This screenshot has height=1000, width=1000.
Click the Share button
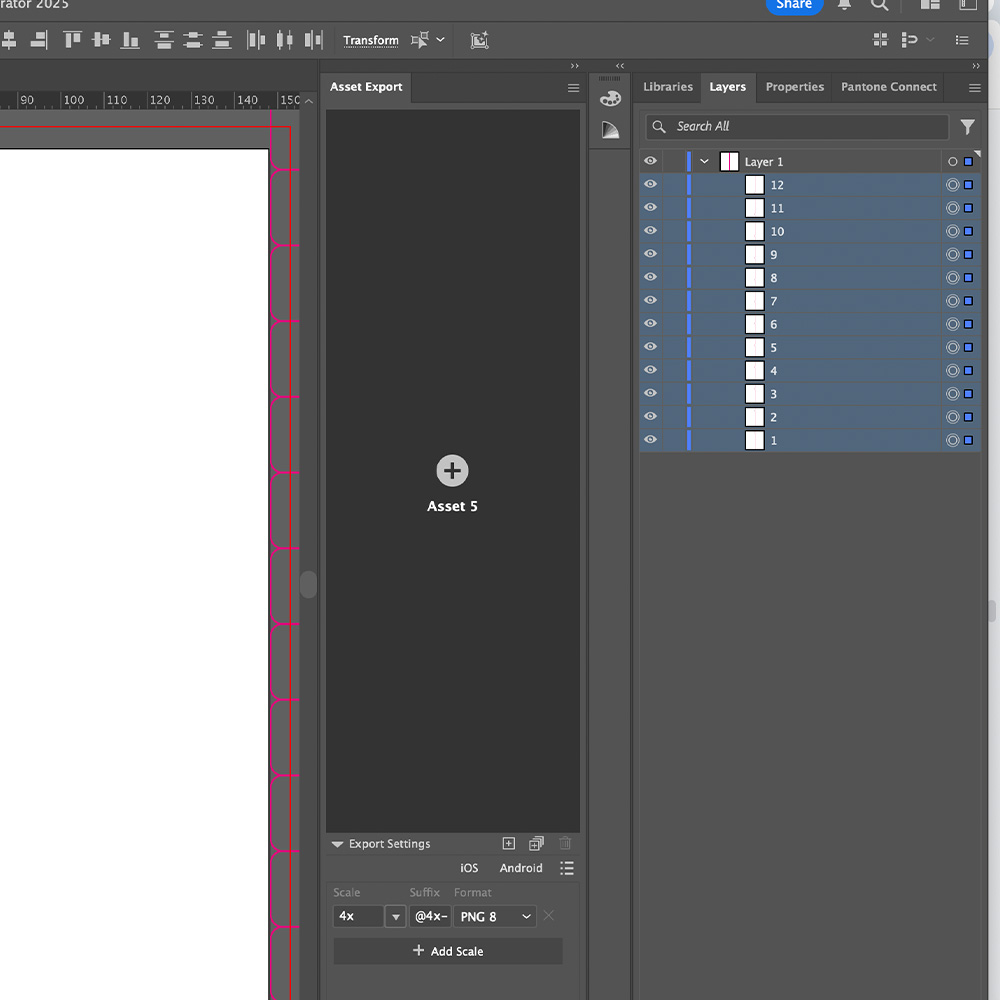point(794,4)
